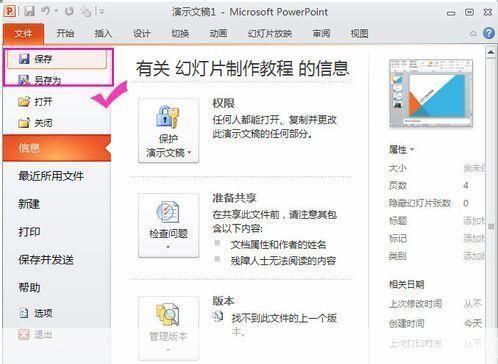The image size is (498, 364).
Task: Click the 选项 document icon
Action: [24, 313]
